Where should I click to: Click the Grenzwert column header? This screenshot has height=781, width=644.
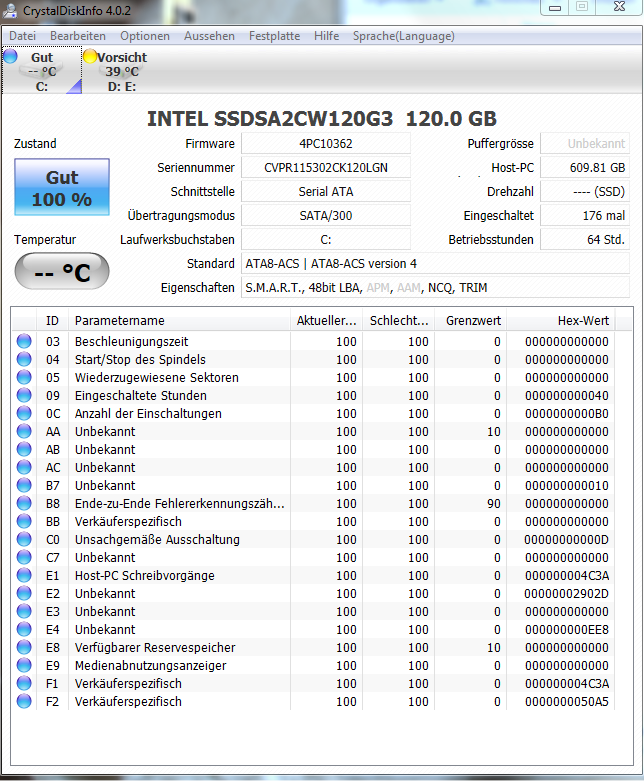coord(471,320)
